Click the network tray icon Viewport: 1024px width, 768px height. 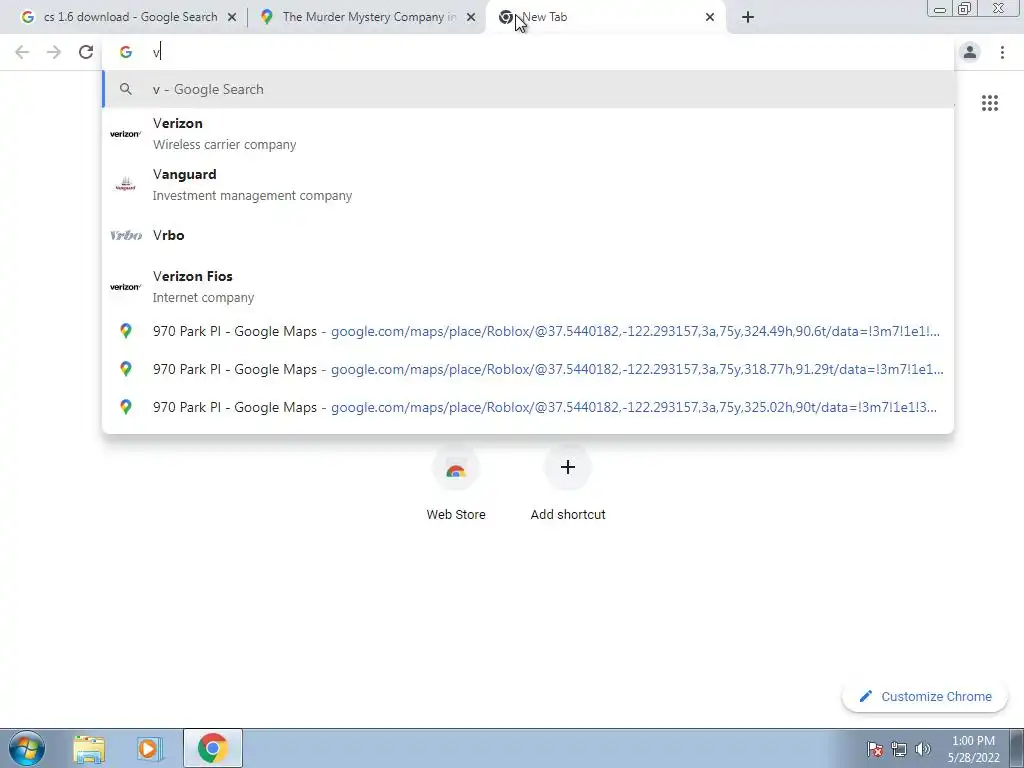899,748
